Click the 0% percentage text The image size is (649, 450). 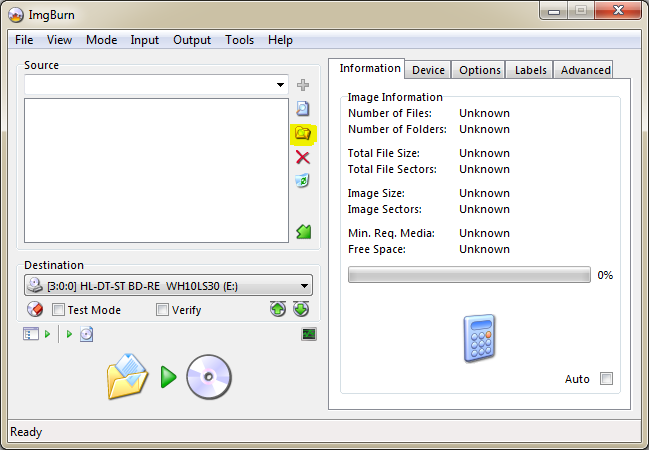coord(605,275)
